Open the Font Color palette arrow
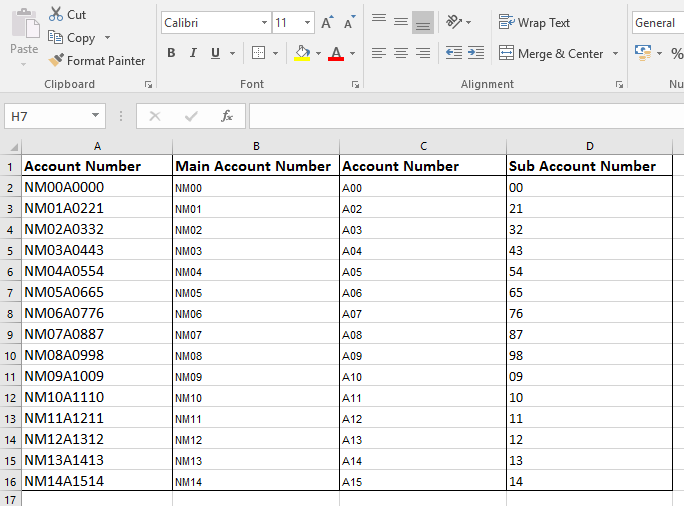 pos(352,54)
